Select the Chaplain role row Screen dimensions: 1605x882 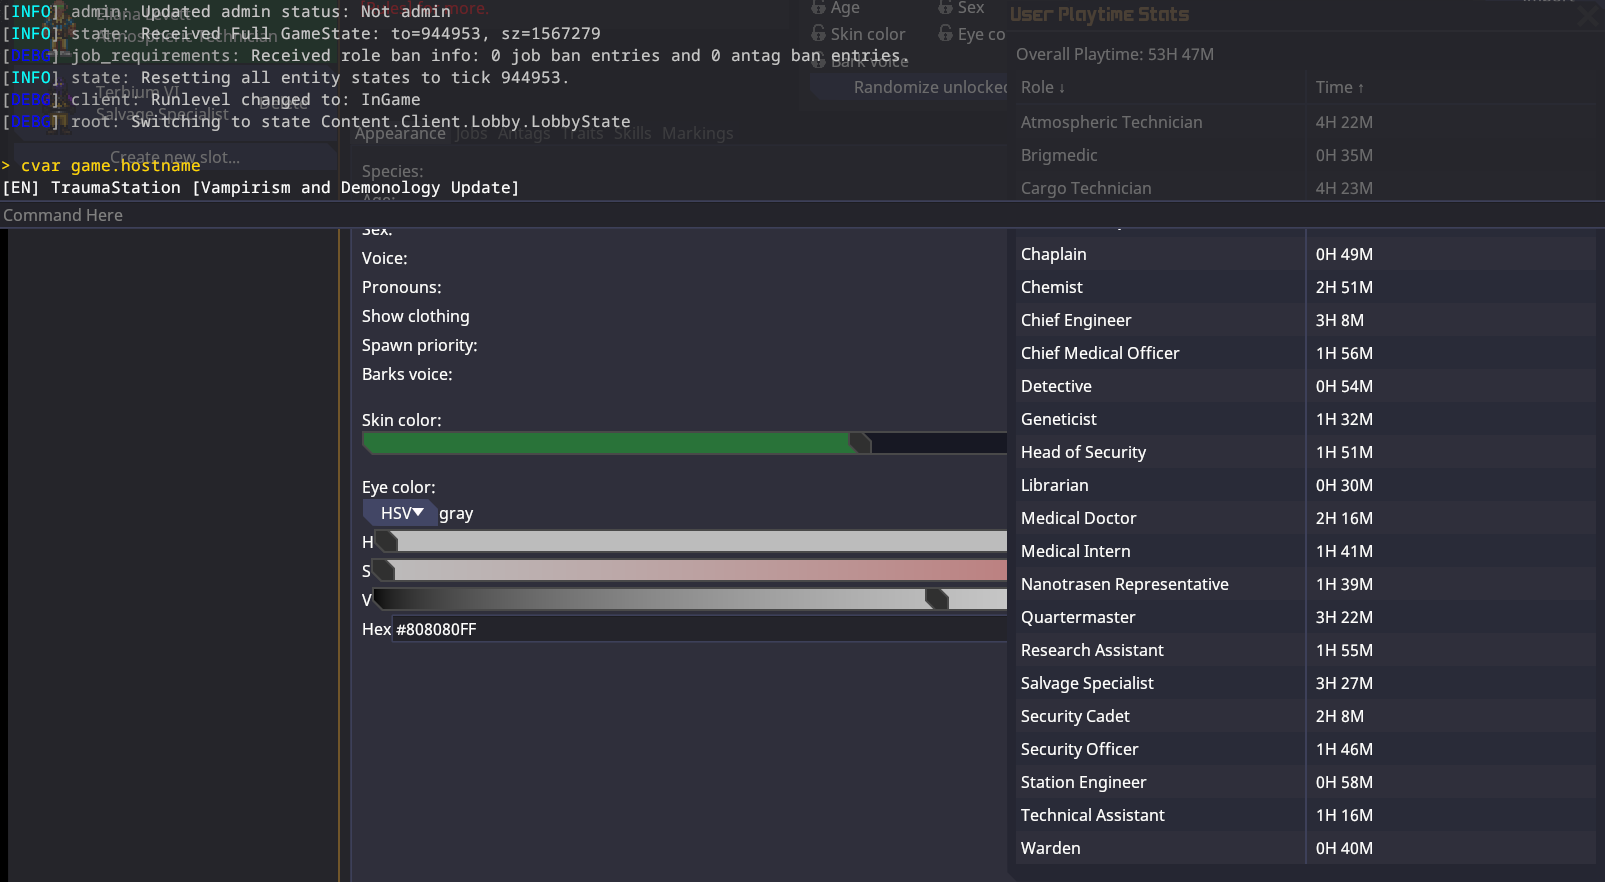click(x=1306, y=254)
